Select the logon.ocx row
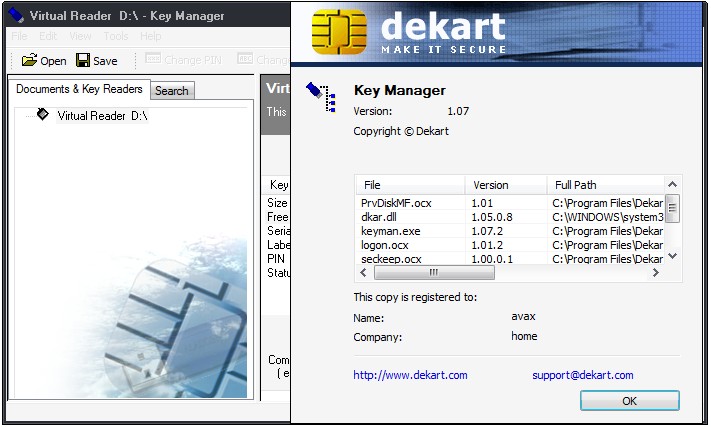This screenshot has height=427, width=711. [510, 245]
